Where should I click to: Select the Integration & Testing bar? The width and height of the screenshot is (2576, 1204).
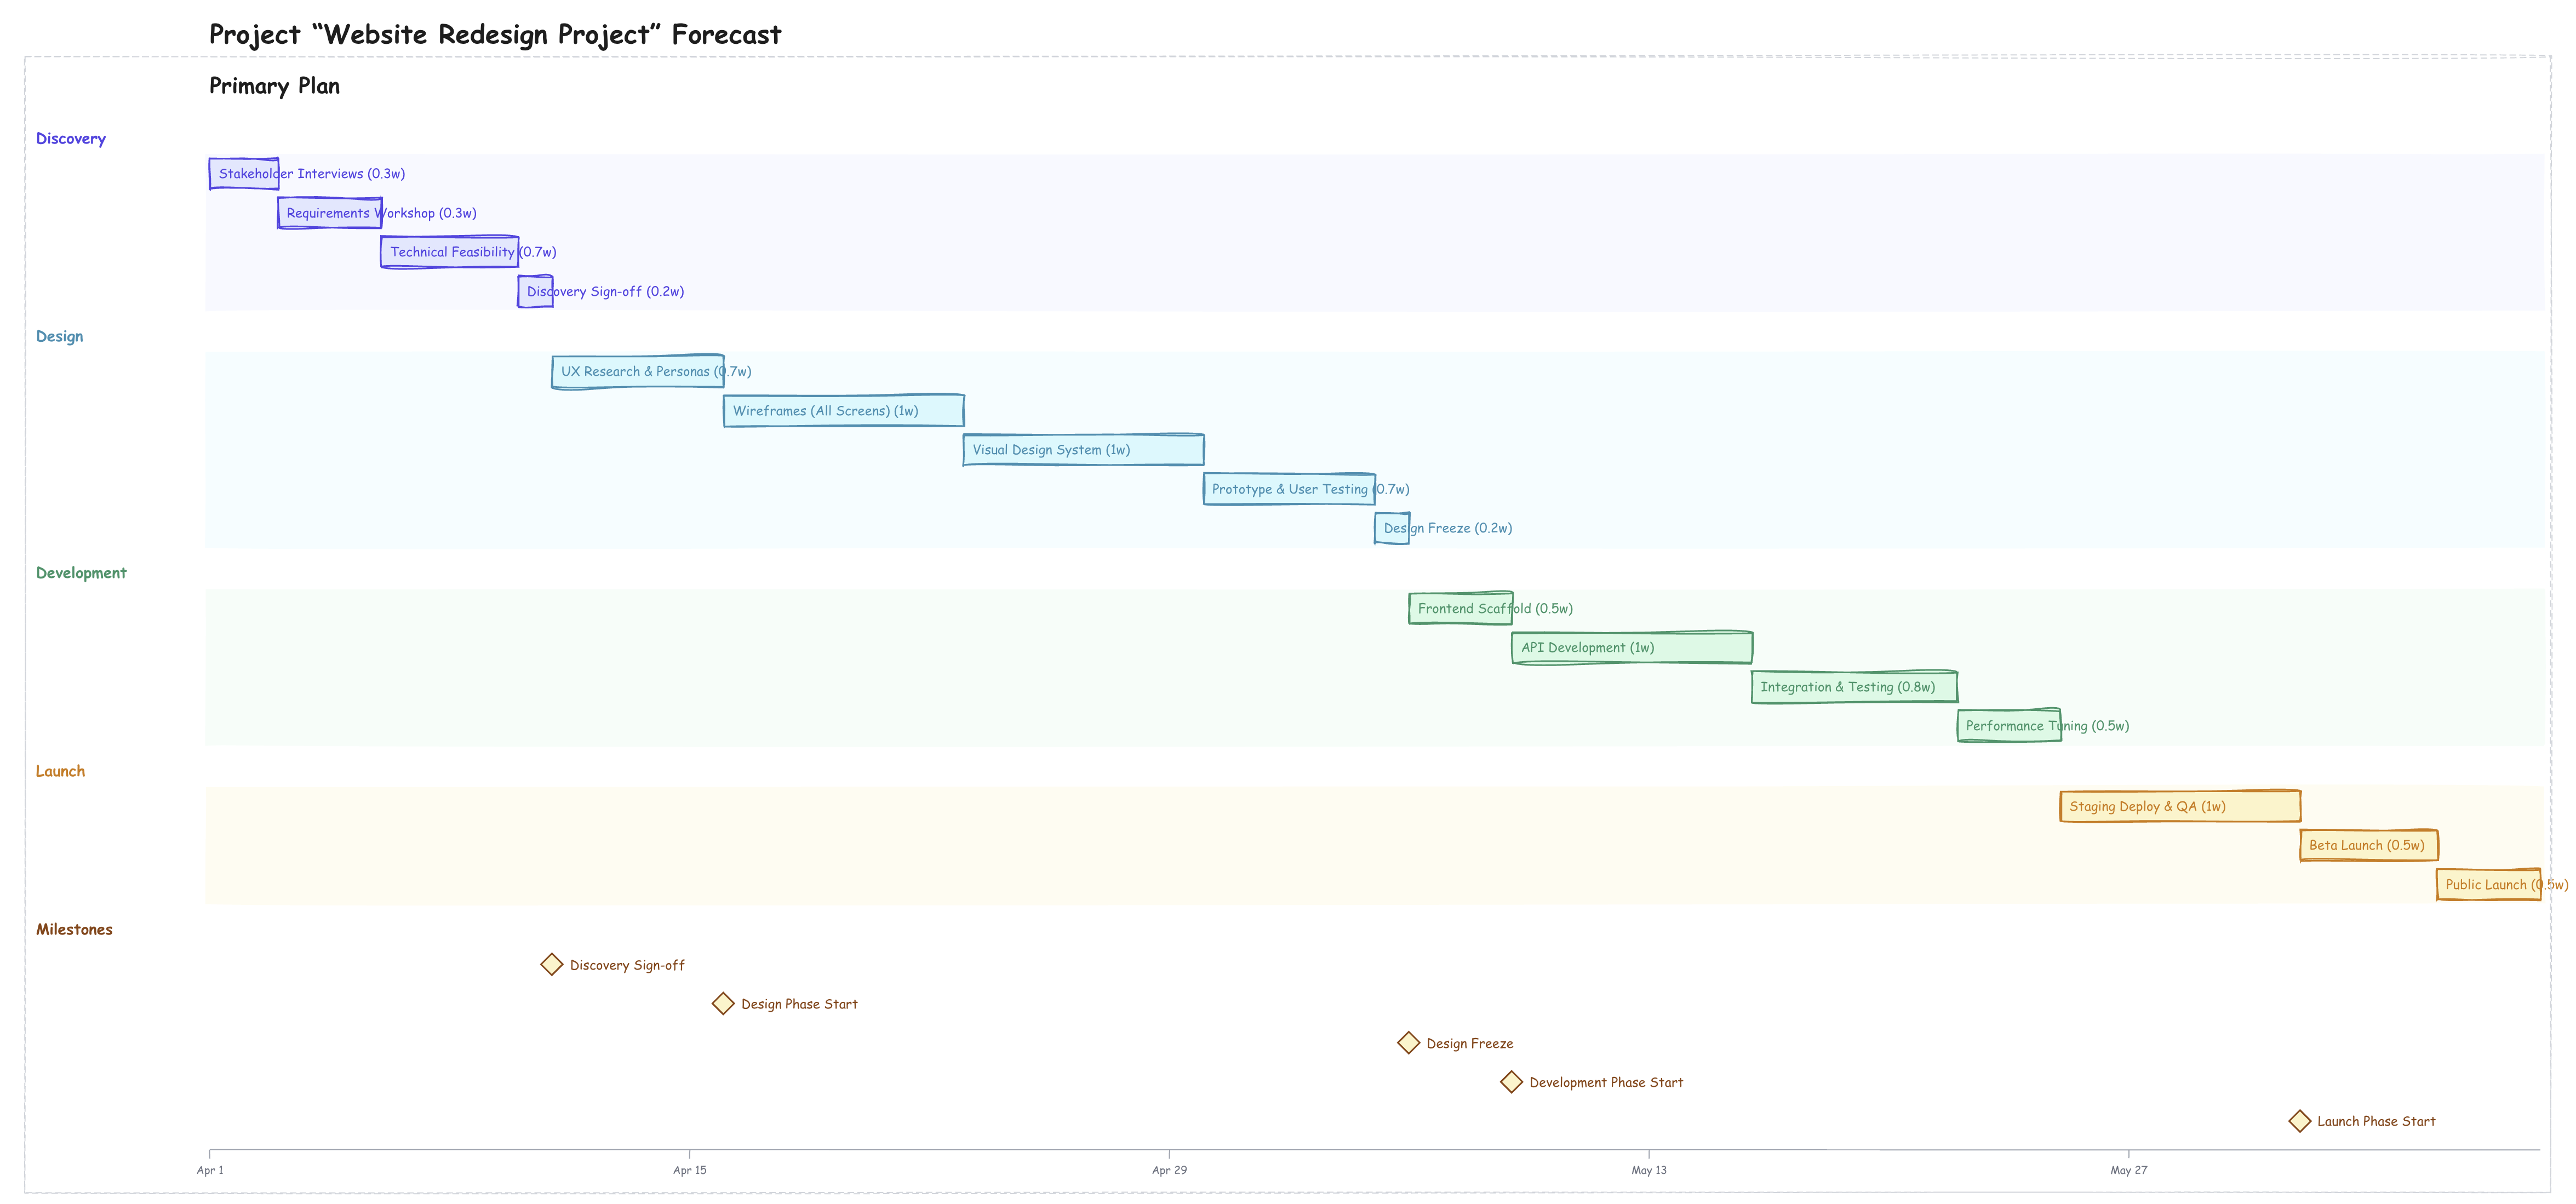pyautogui.click(x=1854, y=687)
